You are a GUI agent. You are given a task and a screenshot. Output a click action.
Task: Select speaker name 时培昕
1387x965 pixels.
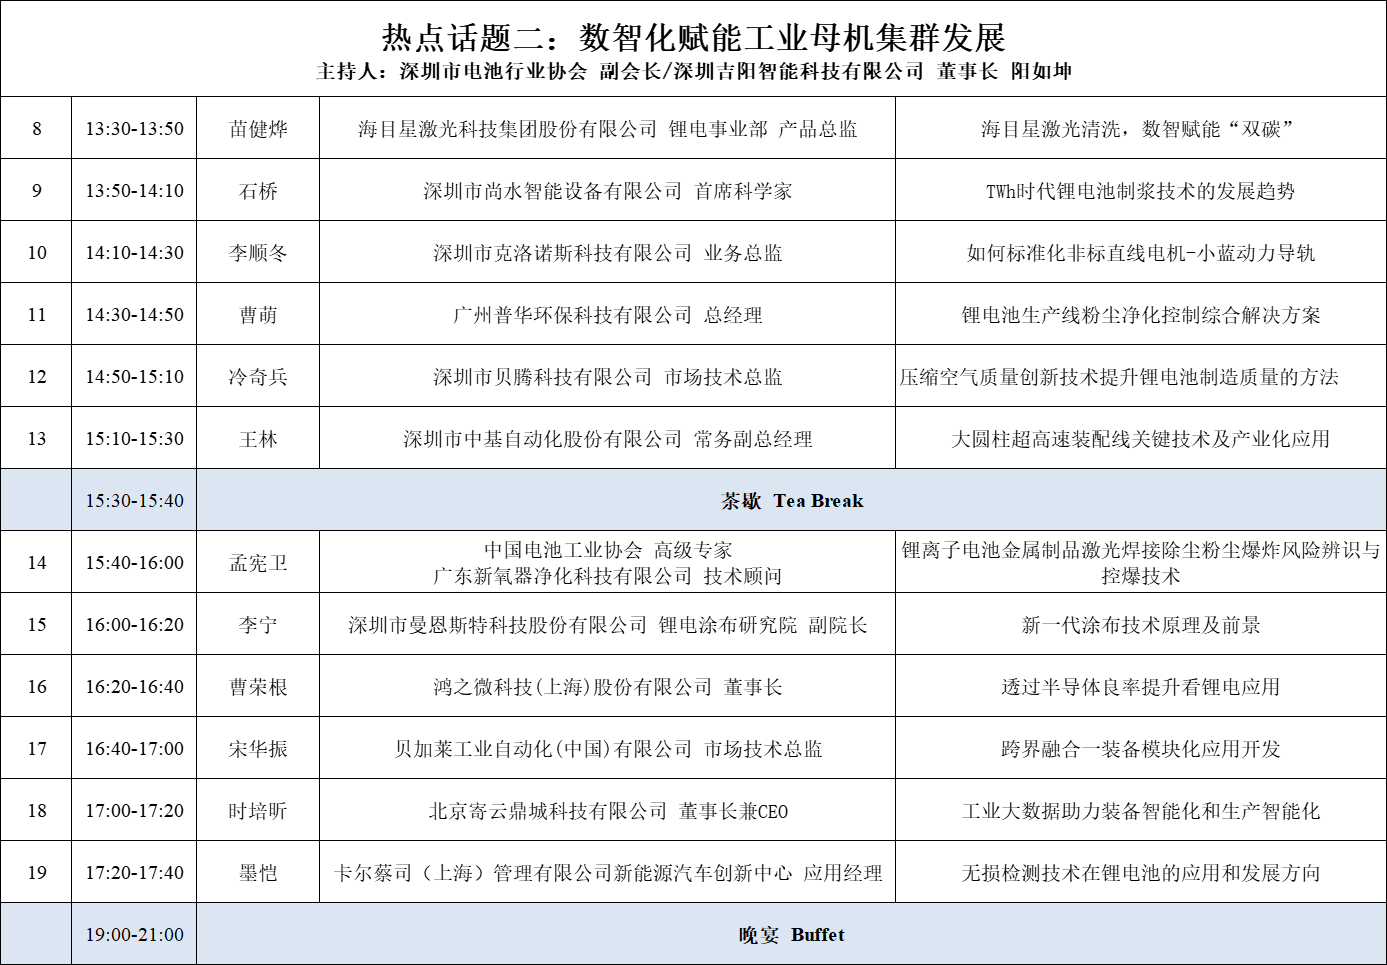point(258,810)
